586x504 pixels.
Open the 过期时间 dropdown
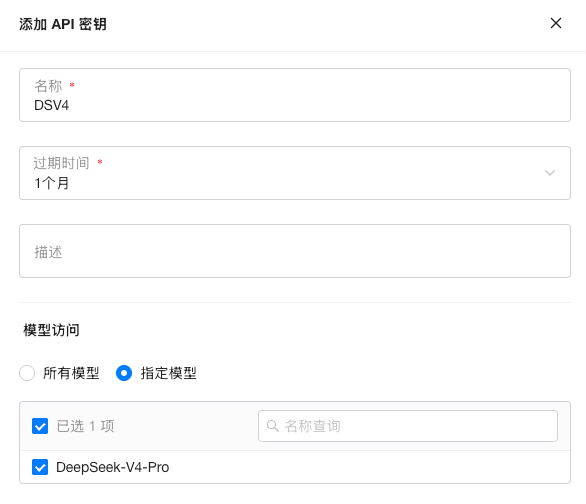point(295,173)
